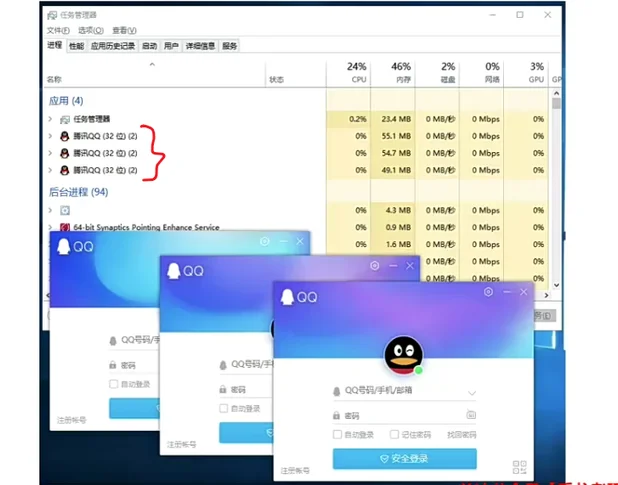Click settings gear in the middle QQ window
Image resolution: width=618 pixels, height=485 pixels.
click(374, 266)
